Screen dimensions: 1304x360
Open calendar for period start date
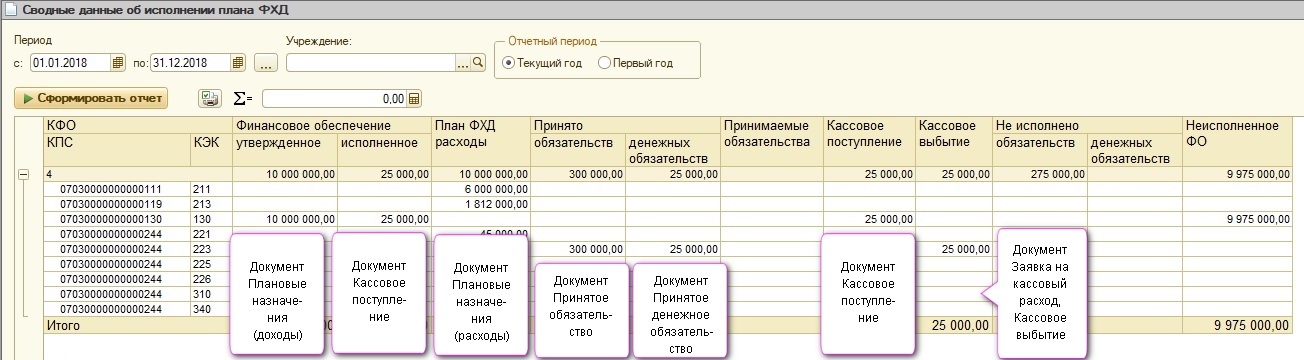coord(118,63)
